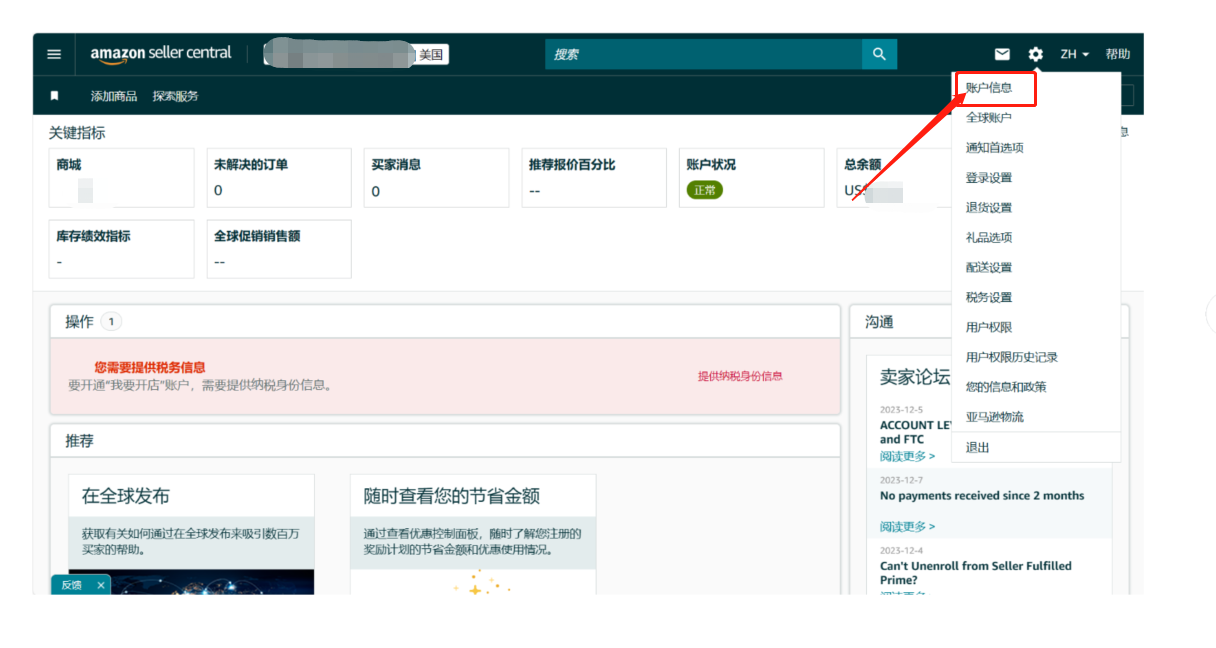Open the 随时查看您的节省金额 card

tap(472, 534)
